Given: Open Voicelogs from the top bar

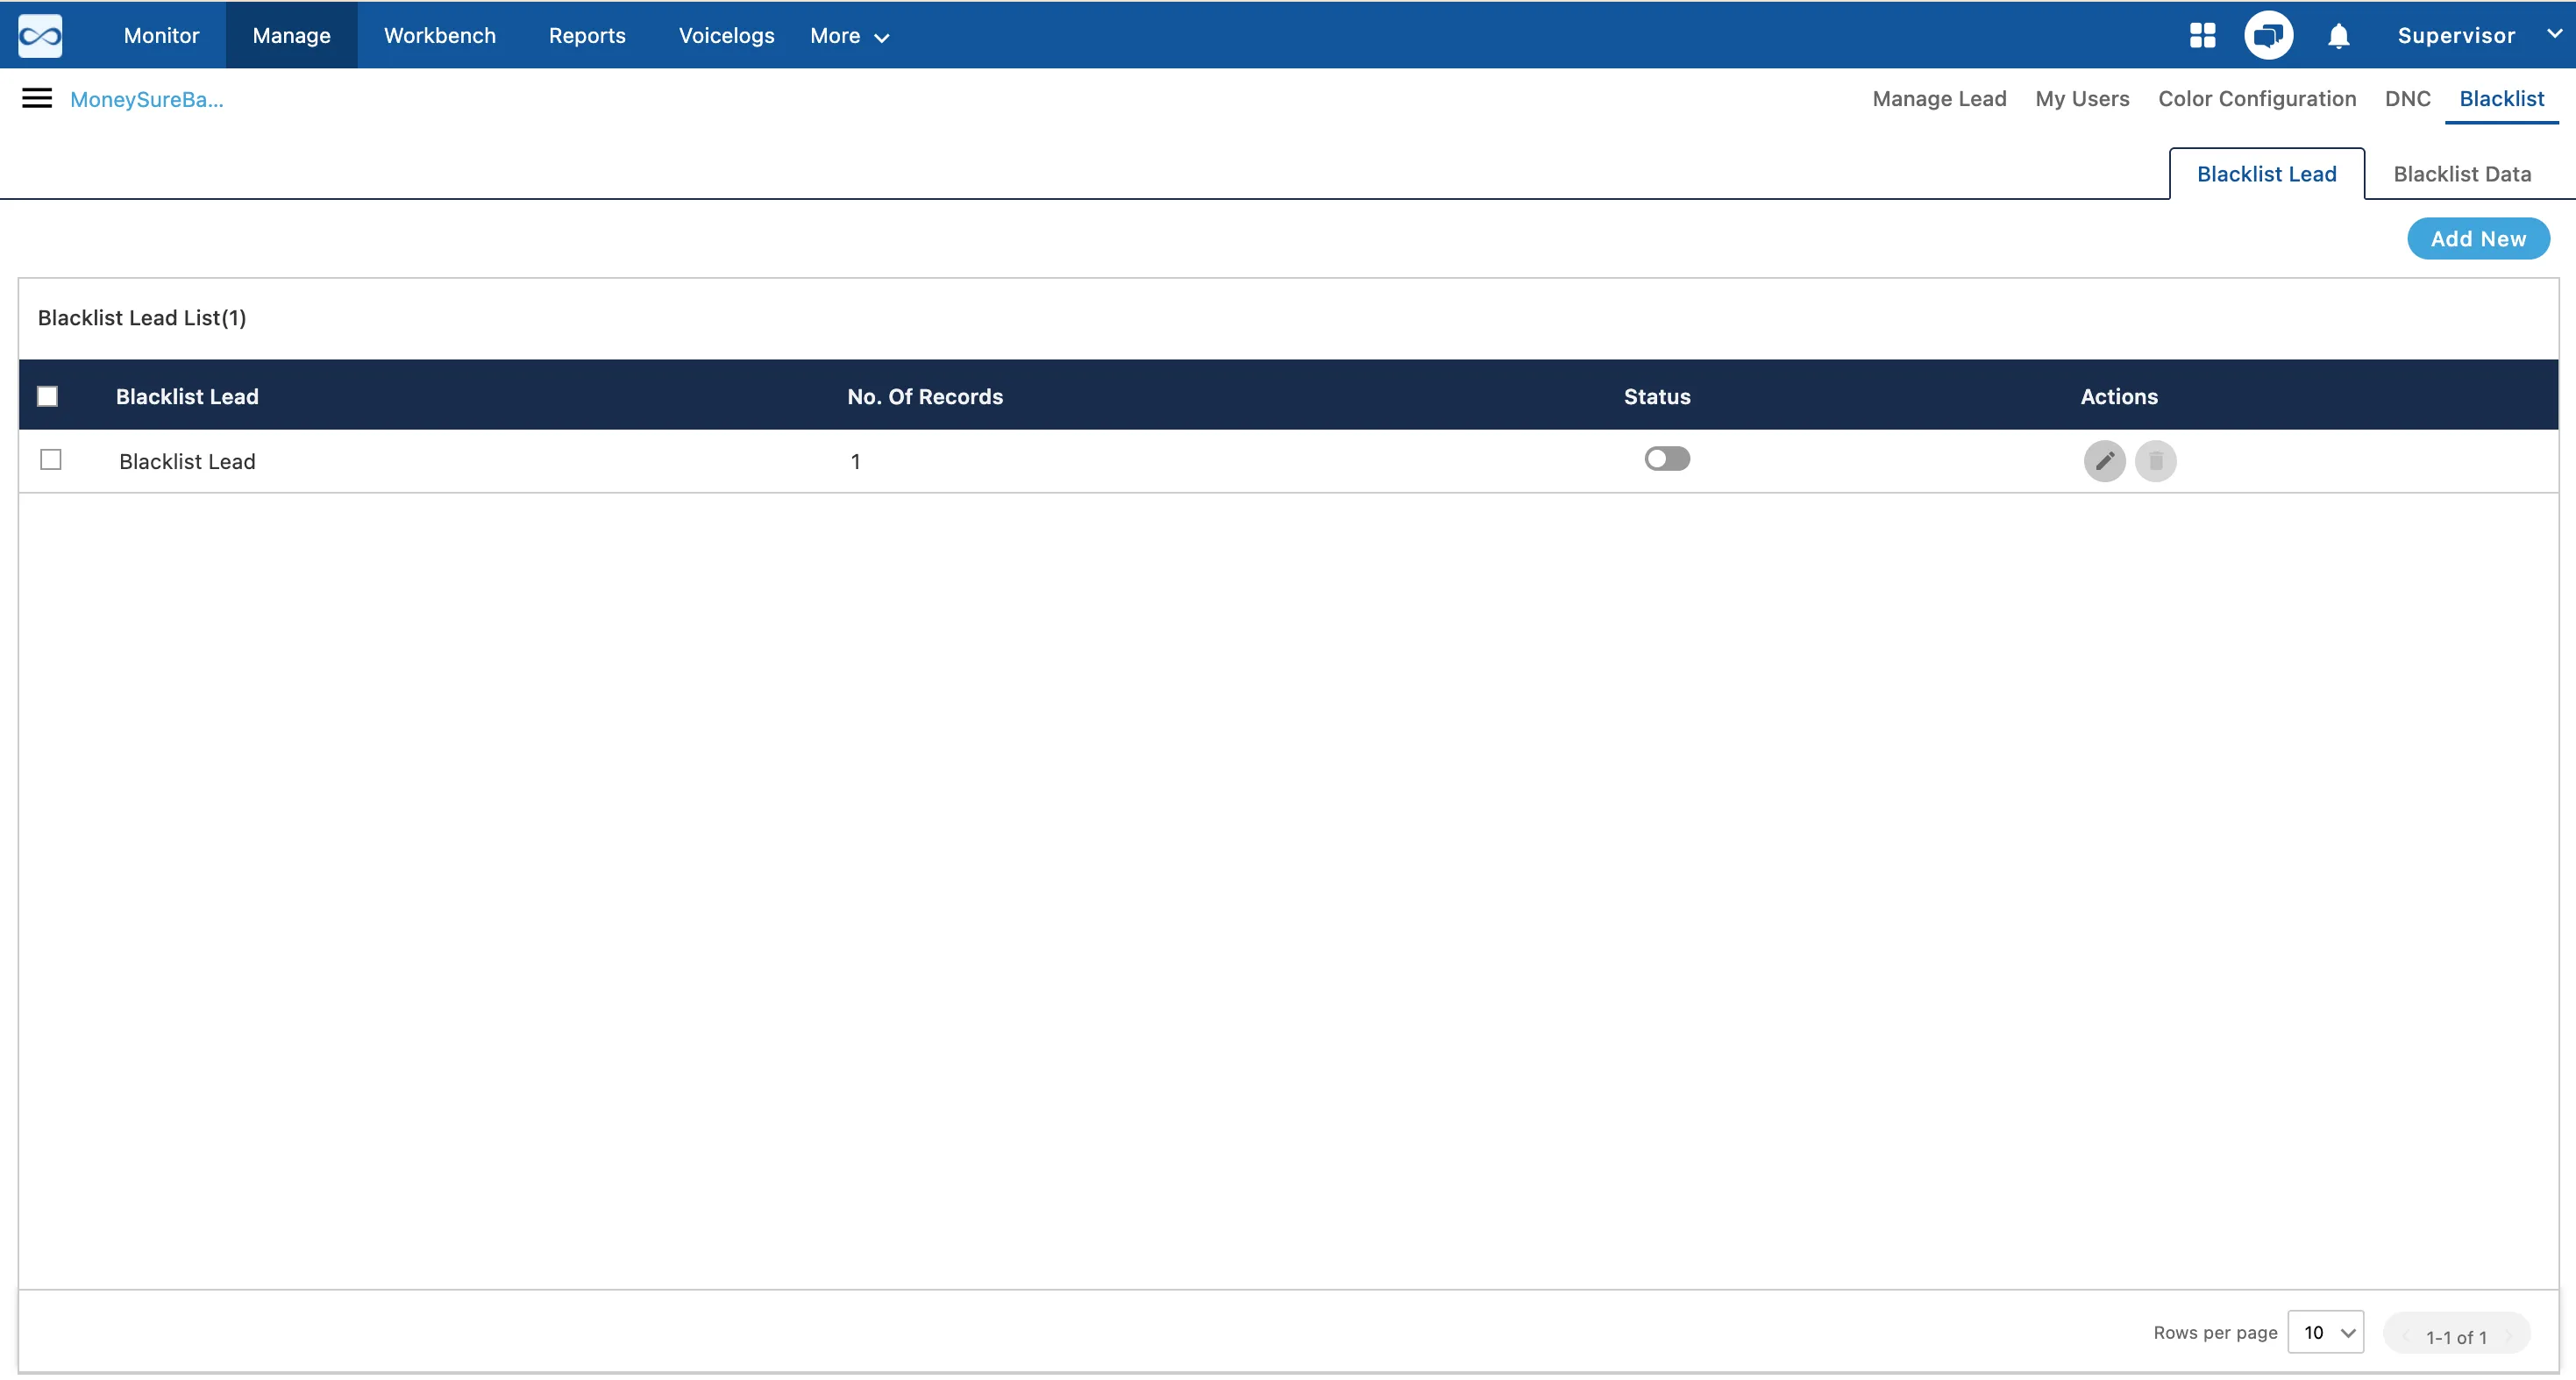Looking at the screenshot, I should point(726,36).
